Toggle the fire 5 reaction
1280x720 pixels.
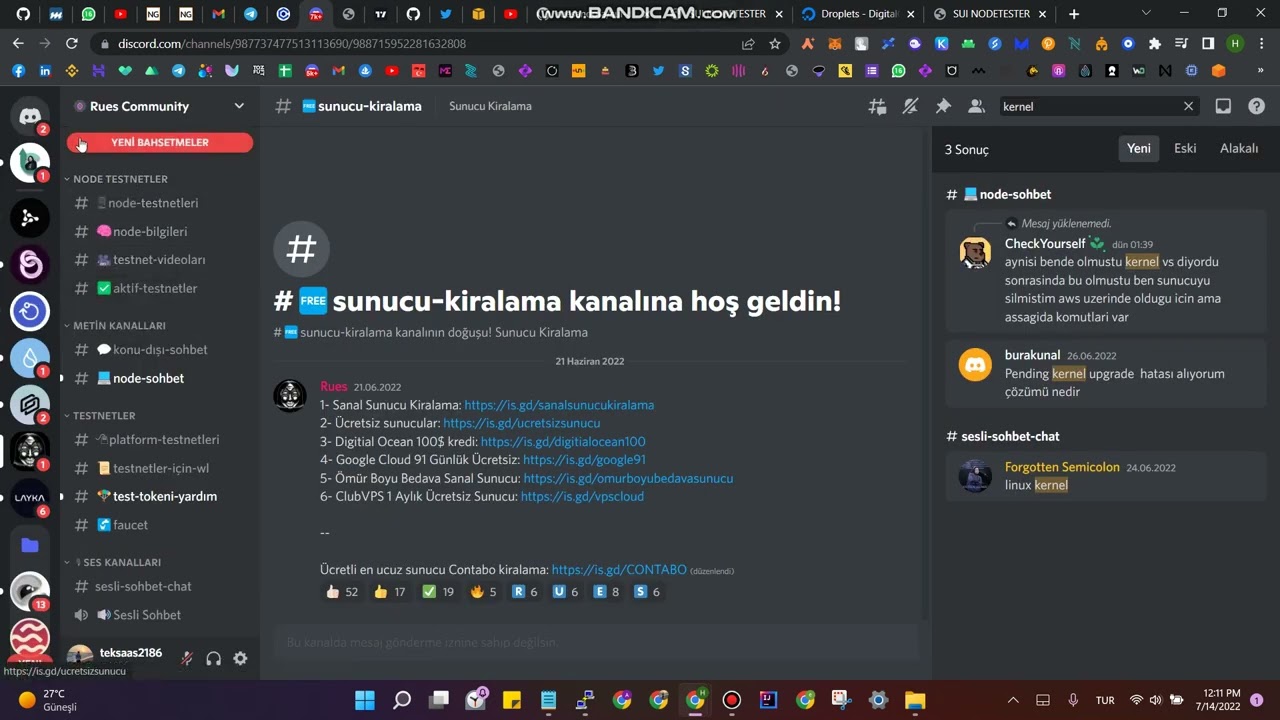coord(483,592)
